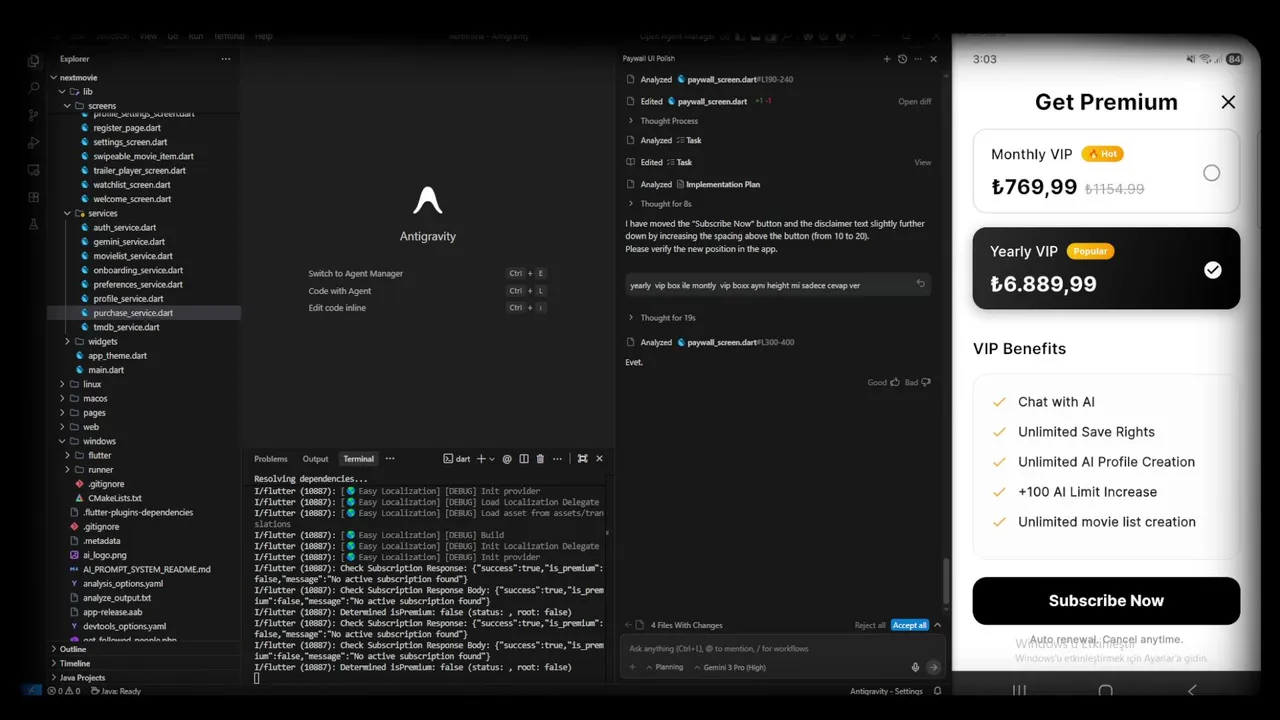Close the Get Premium paywall screen
The height and width of the screenshot is (720, 1280).
1228,102
